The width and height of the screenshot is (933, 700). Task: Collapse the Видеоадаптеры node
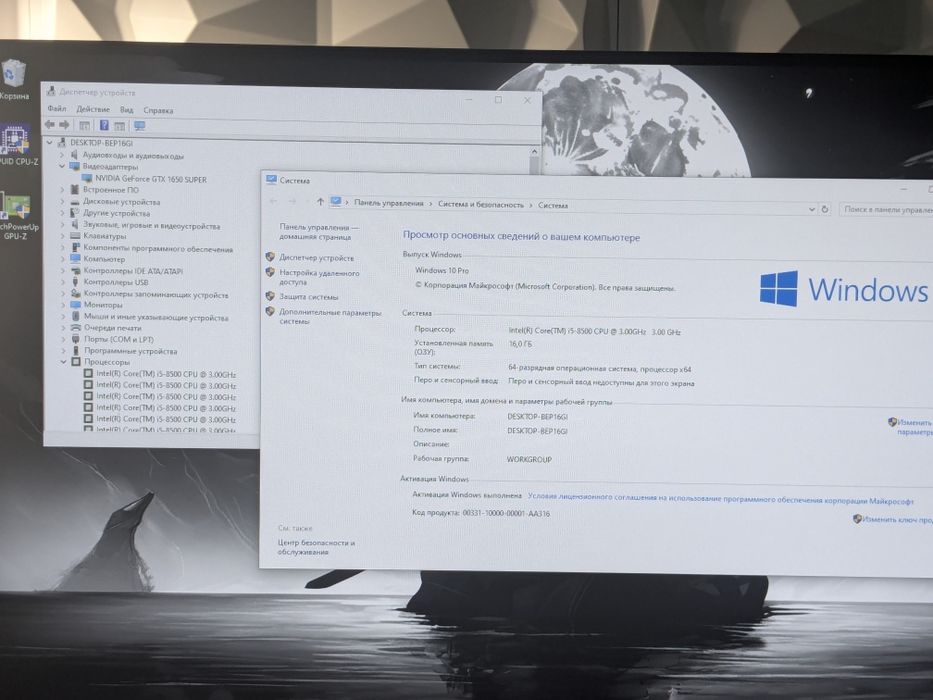point(62,166)
